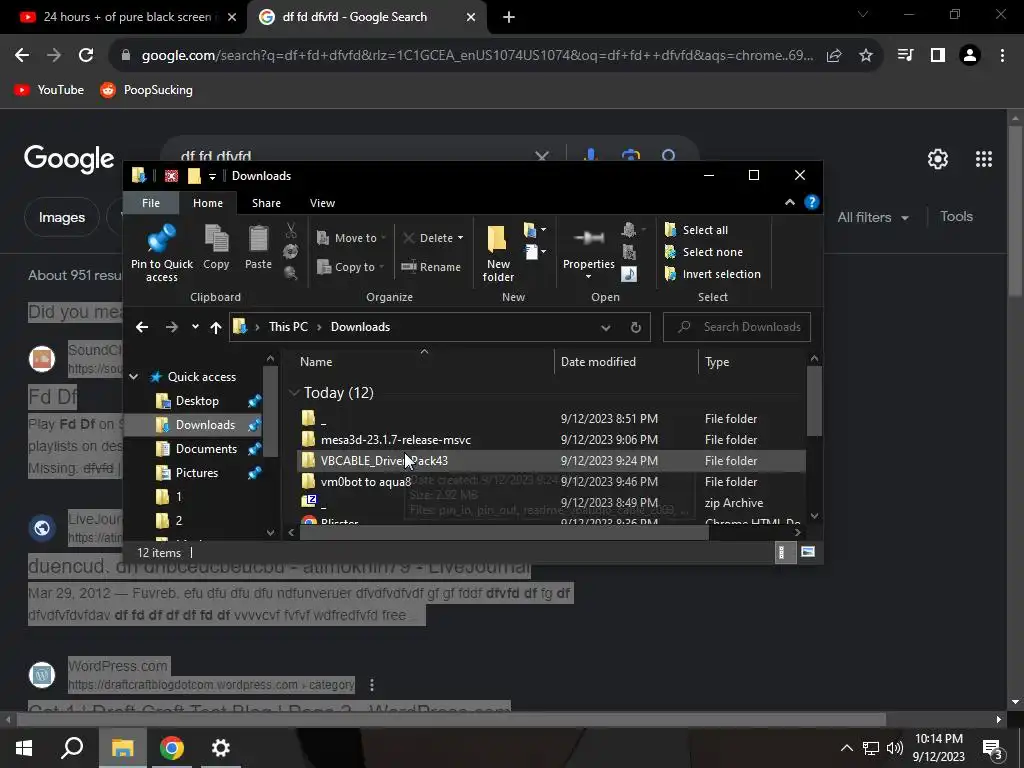Click the New folder ribbon icon
1024x768 pixels.
(x=498, y=253)
